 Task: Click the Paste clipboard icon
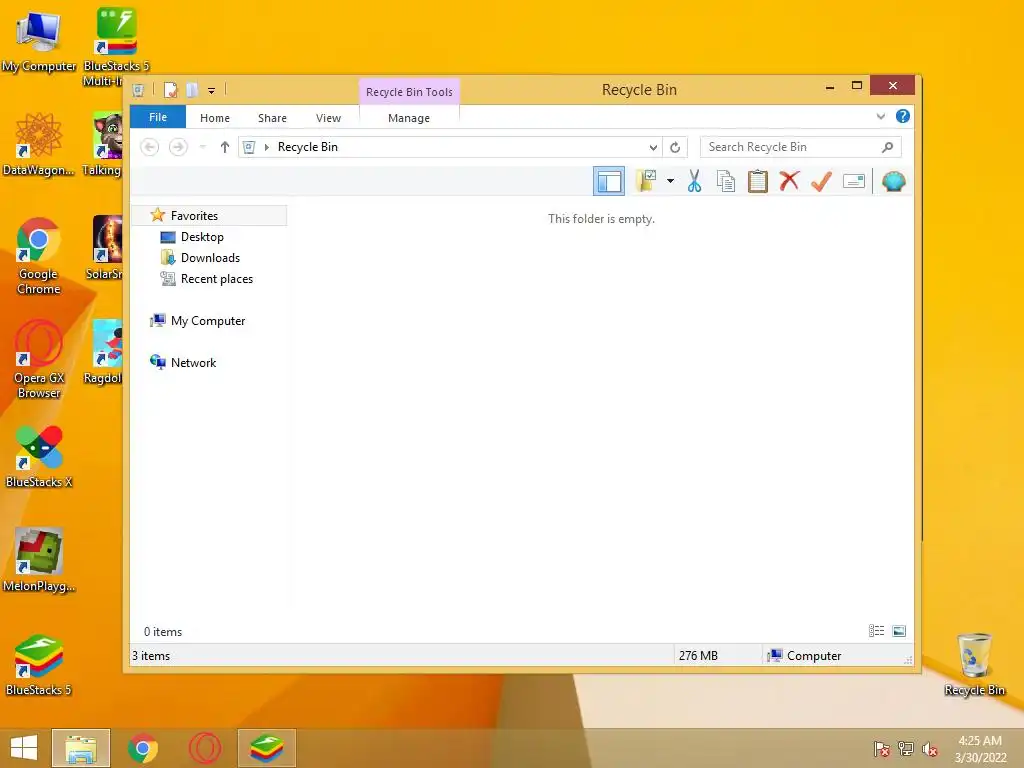[758, 181]
